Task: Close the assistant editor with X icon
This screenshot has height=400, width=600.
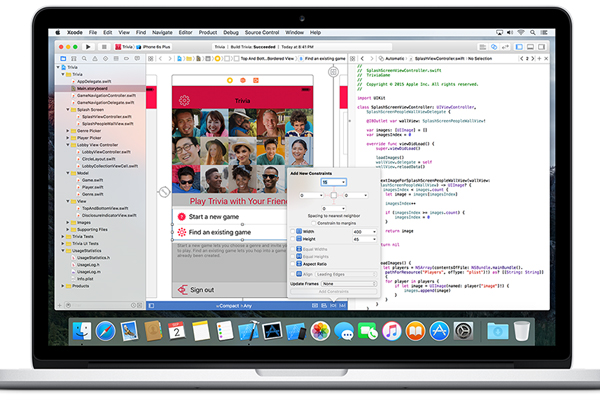Action: click(546, 59)
